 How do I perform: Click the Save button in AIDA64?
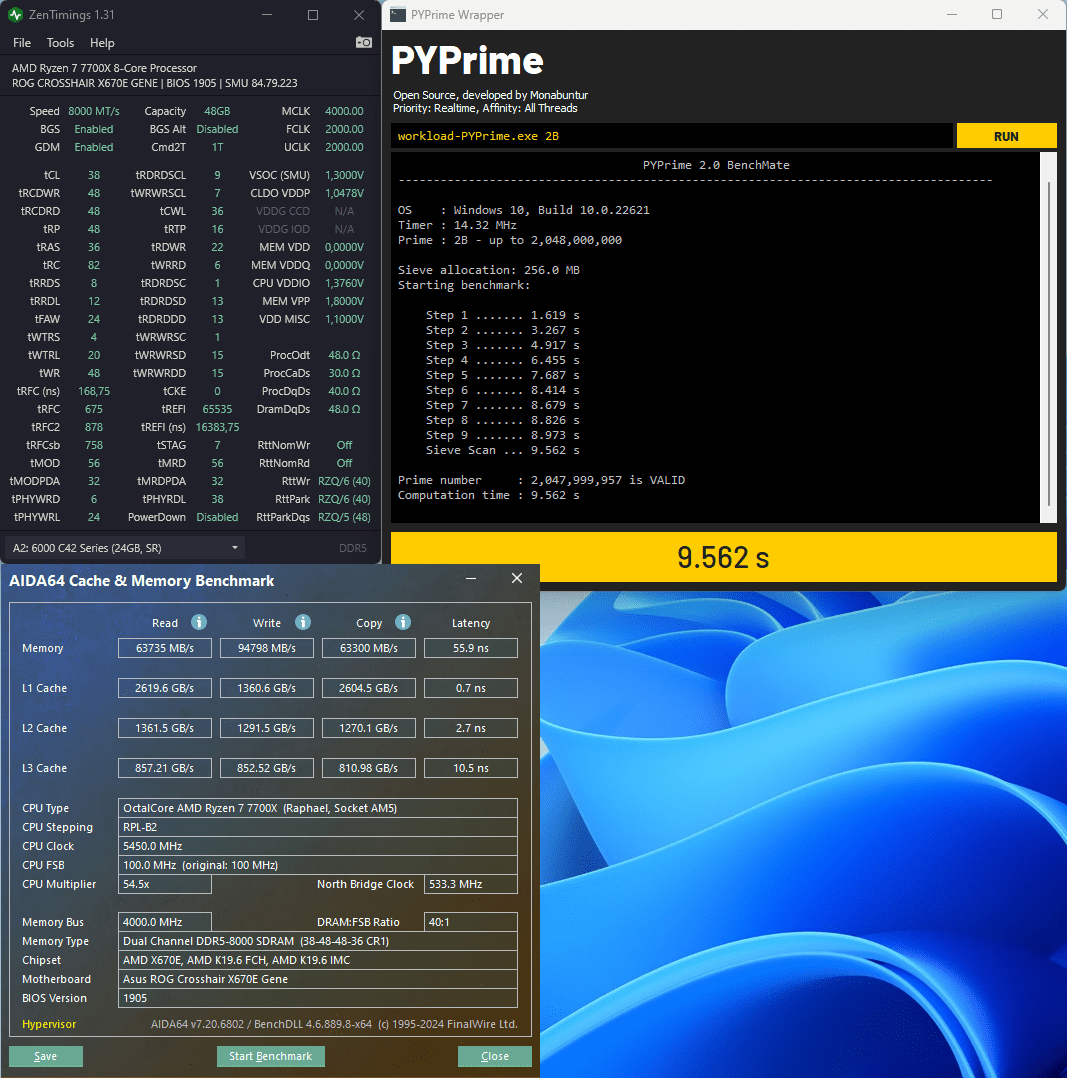(46, 1056)
